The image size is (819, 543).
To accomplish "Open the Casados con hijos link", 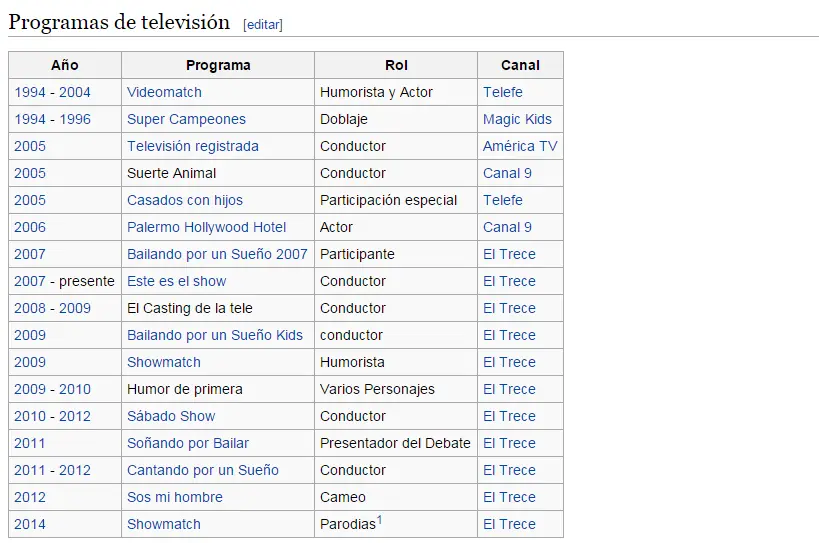I will (x=185, y=200).
